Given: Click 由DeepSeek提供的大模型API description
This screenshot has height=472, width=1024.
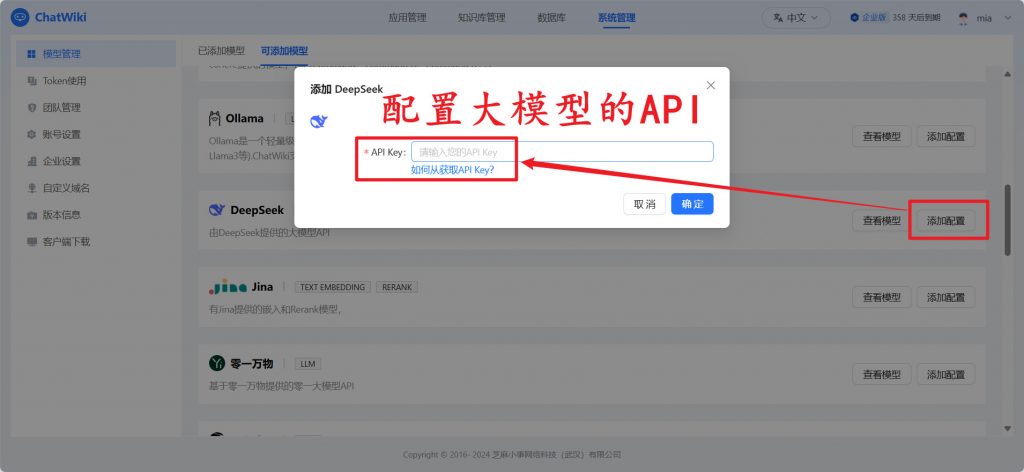Looking at the screenshot, I should (x=269, y=232).
